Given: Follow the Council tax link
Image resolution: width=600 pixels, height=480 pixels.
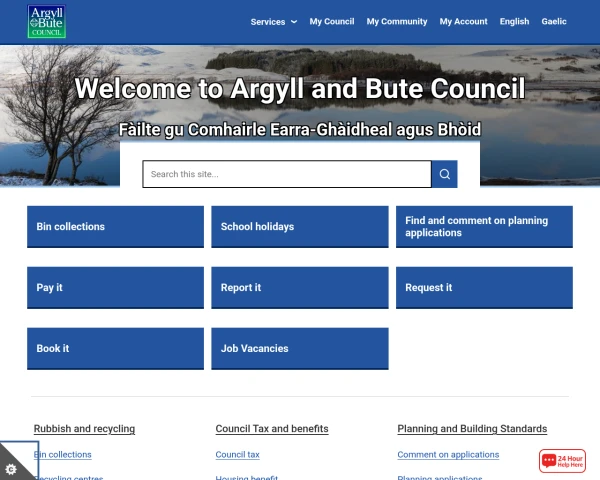Looking at the screenshot, I should (237, 455).
